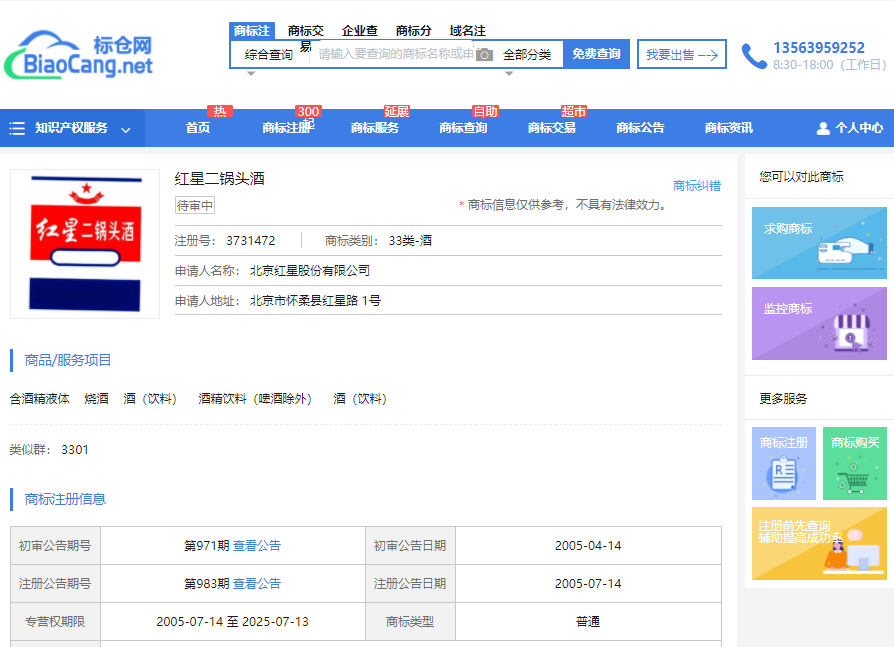Click the 商标注册 service tile
894x647 pixels.
784,463
